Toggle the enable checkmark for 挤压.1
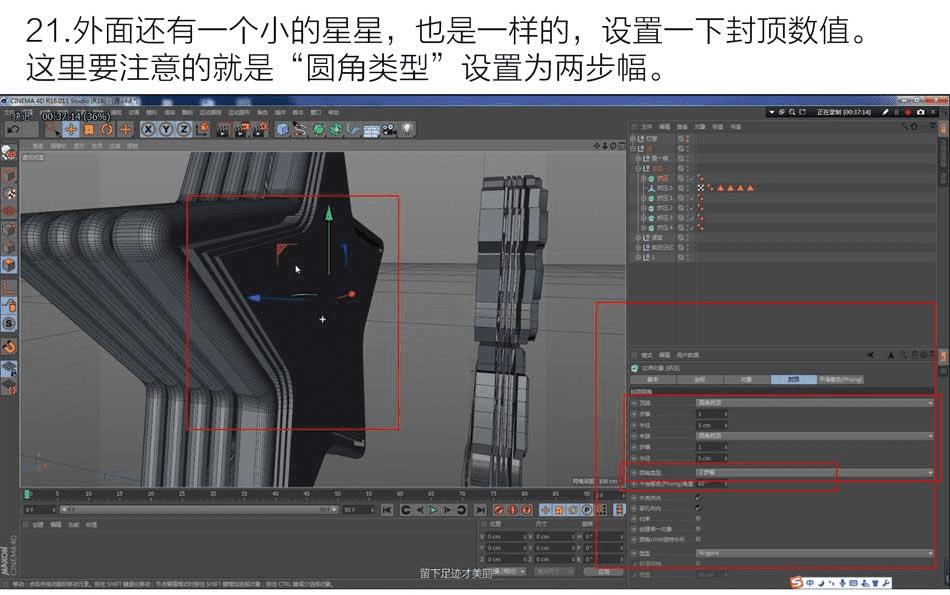Screen dimensions: 950x595 tap(693, 198)
